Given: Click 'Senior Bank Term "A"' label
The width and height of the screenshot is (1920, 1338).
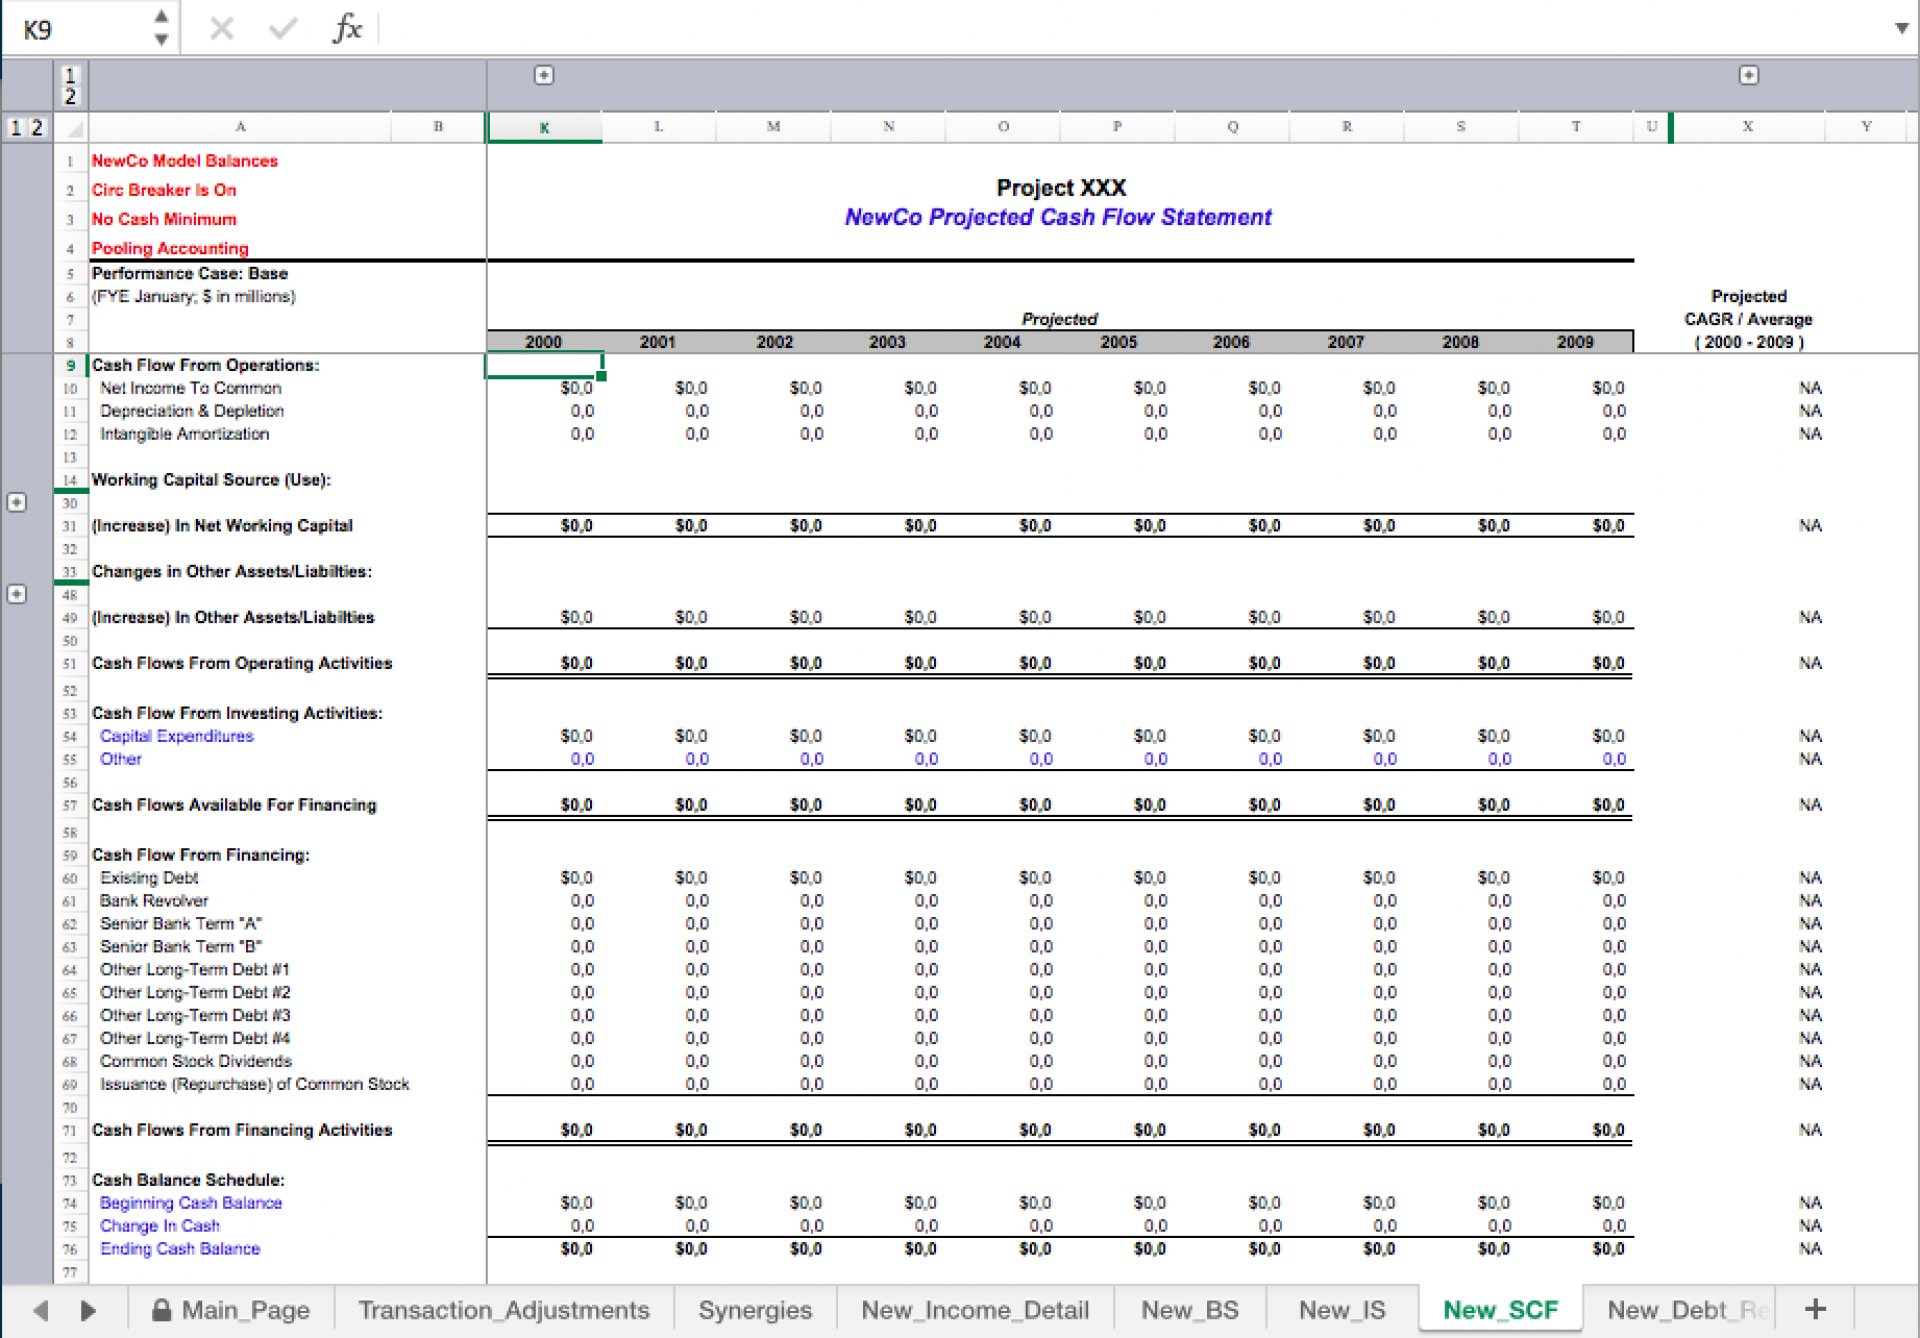Looking at the screenshot, I should 180,924.
